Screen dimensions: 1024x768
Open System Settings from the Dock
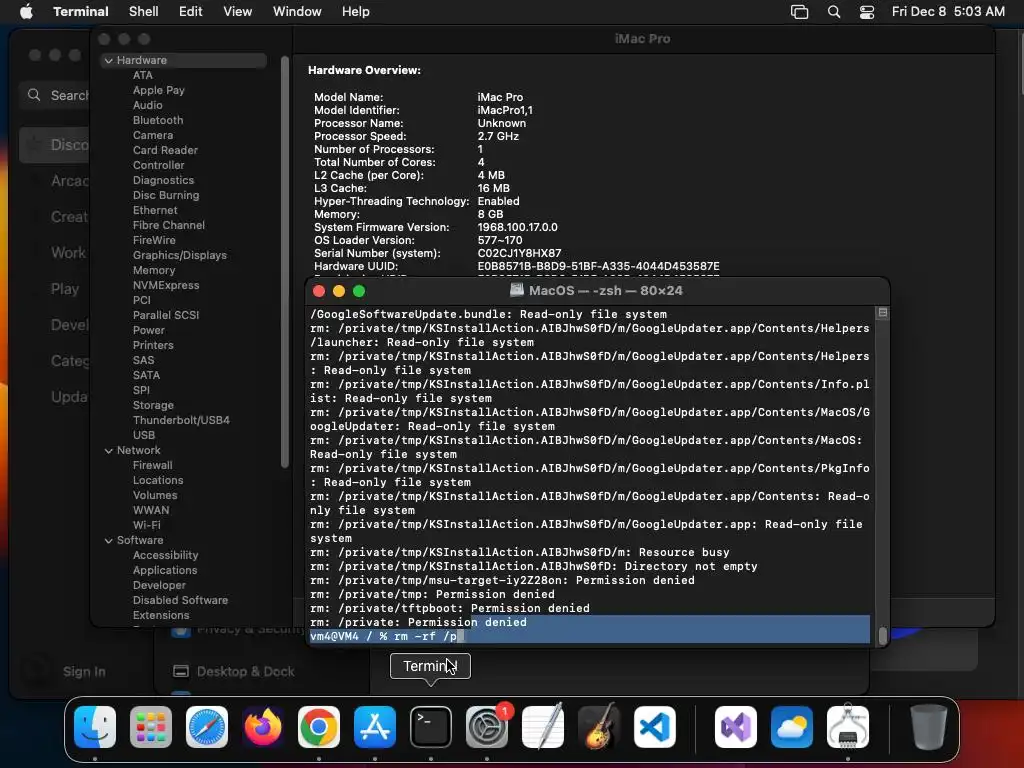[x=487, y=727]
